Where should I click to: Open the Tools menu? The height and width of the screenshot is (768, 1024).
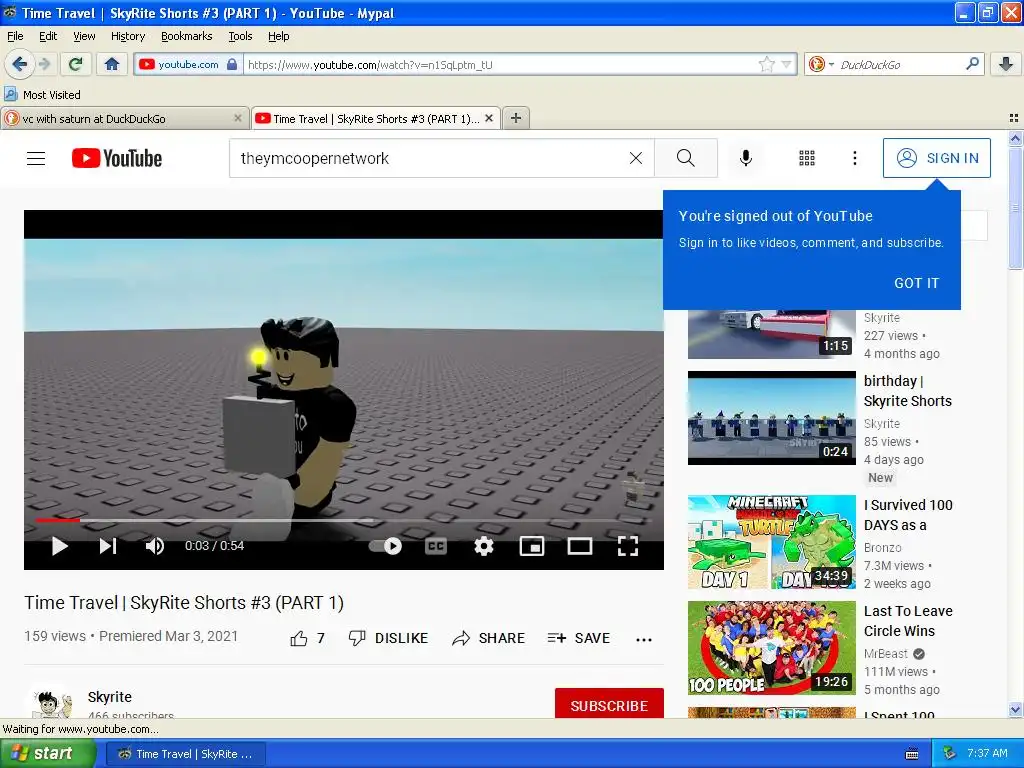click(x=240, y=36)
